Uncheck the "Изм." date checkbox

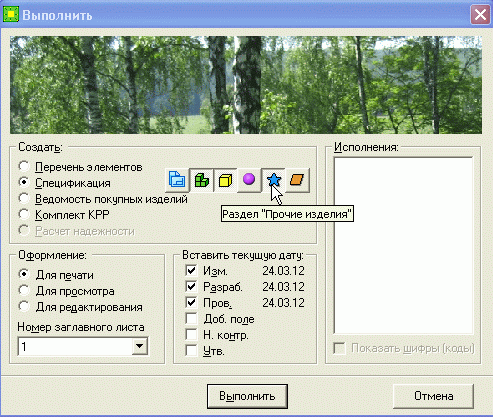[x=191, y=270]
